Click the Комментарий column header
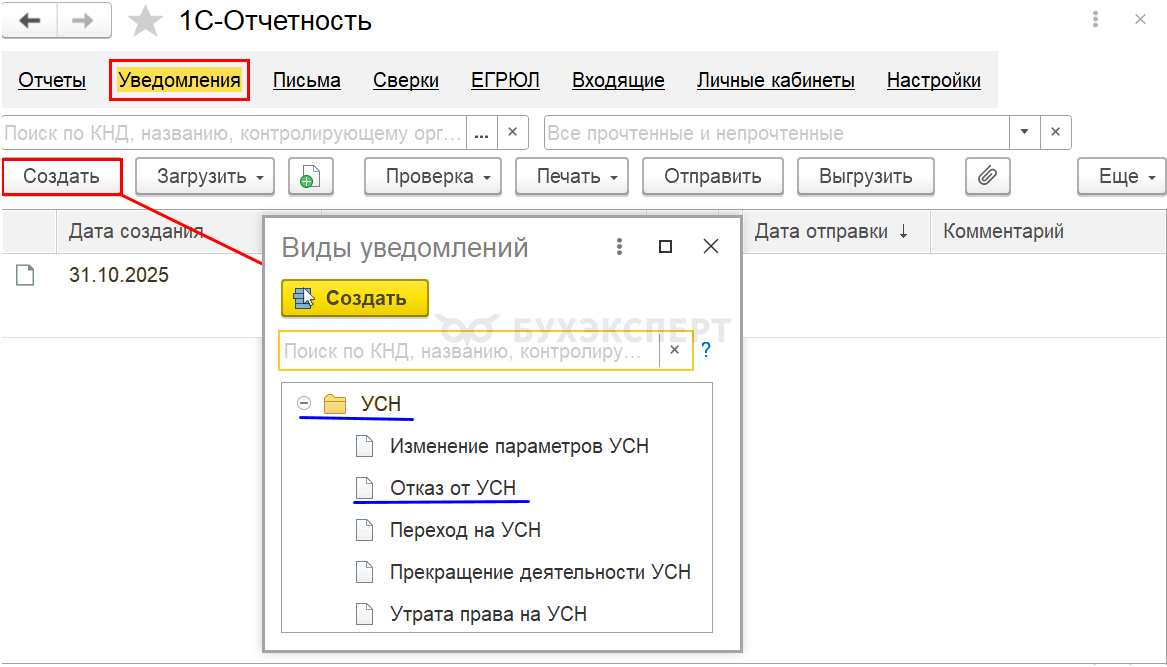This screenshot has width=1167, height=667. click(x=1048, y=232)
